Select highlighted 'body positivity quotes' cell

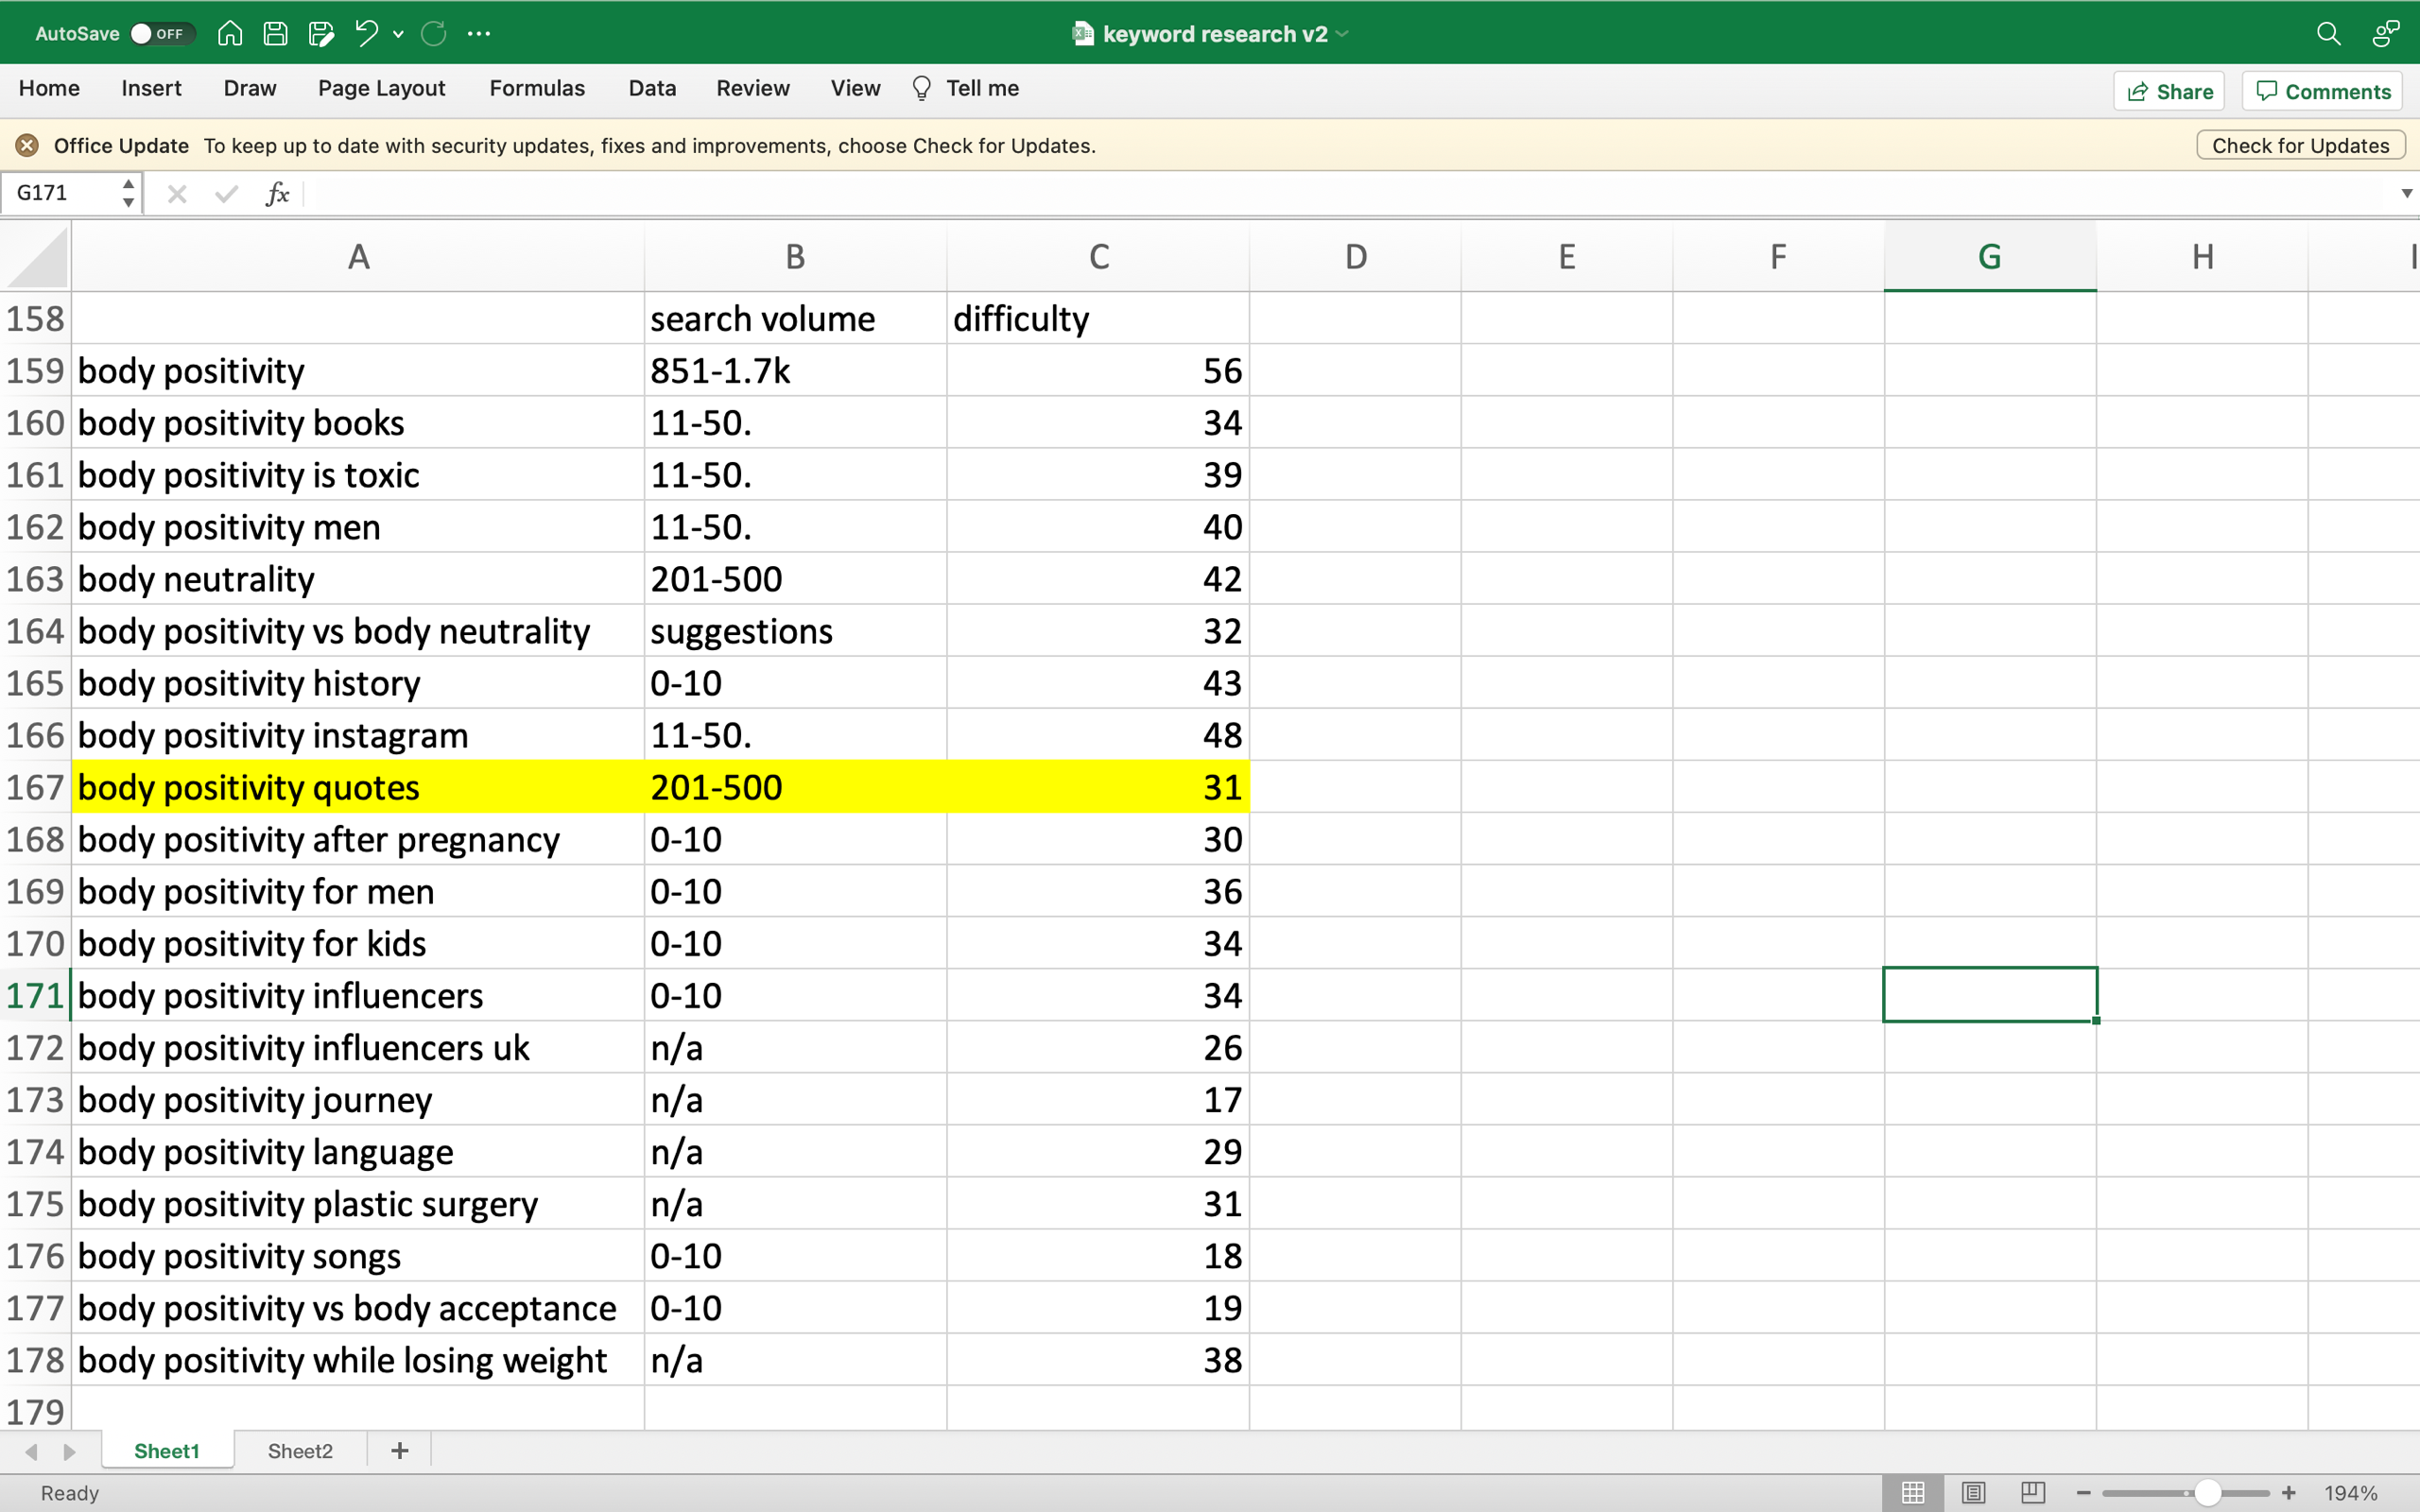(358, 787)
